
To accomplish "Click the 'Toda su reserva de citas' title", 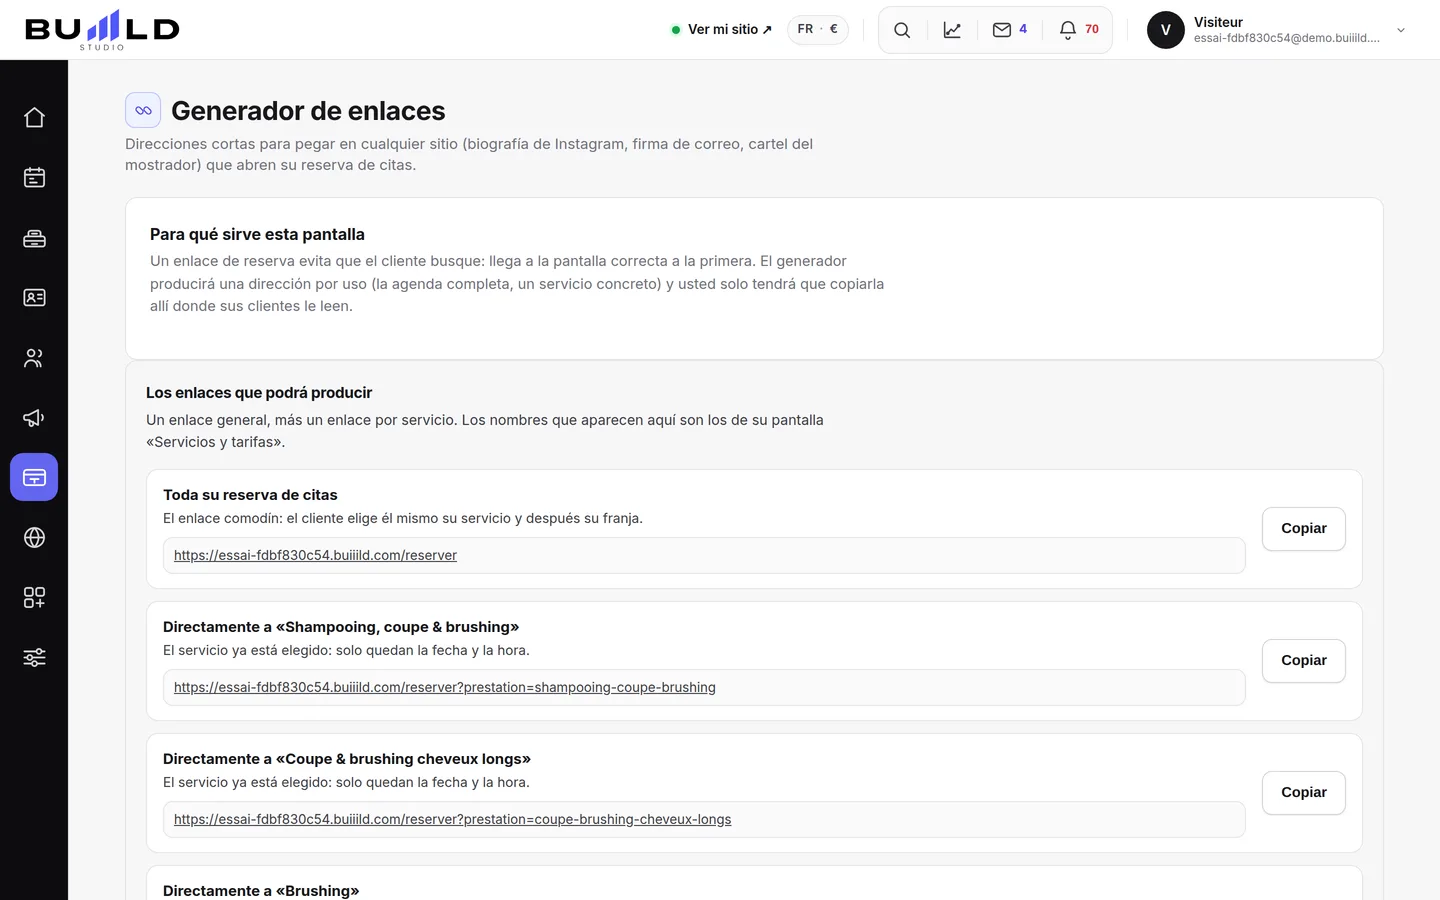I will pos(250,495).
